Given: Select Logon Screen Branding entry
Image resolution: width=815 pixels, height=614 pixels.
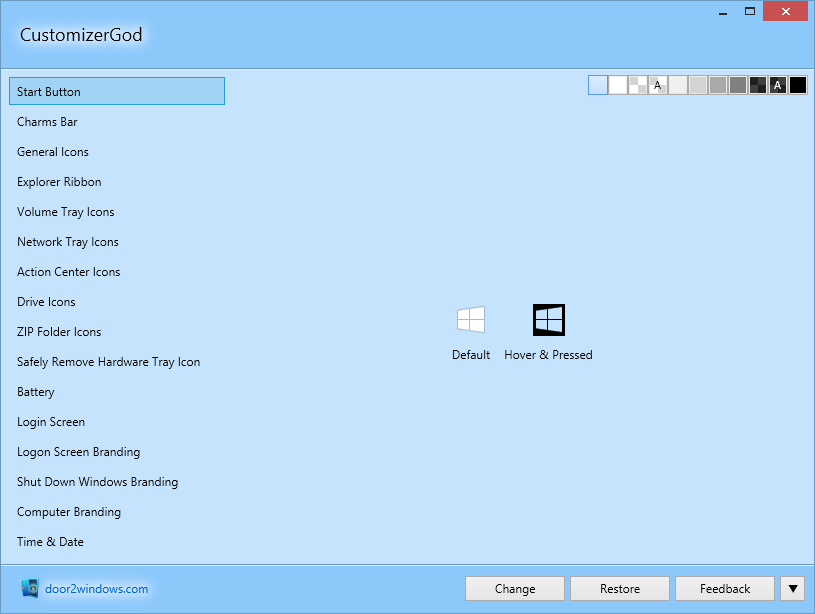Looking at the screenshot, I should 117,452.
